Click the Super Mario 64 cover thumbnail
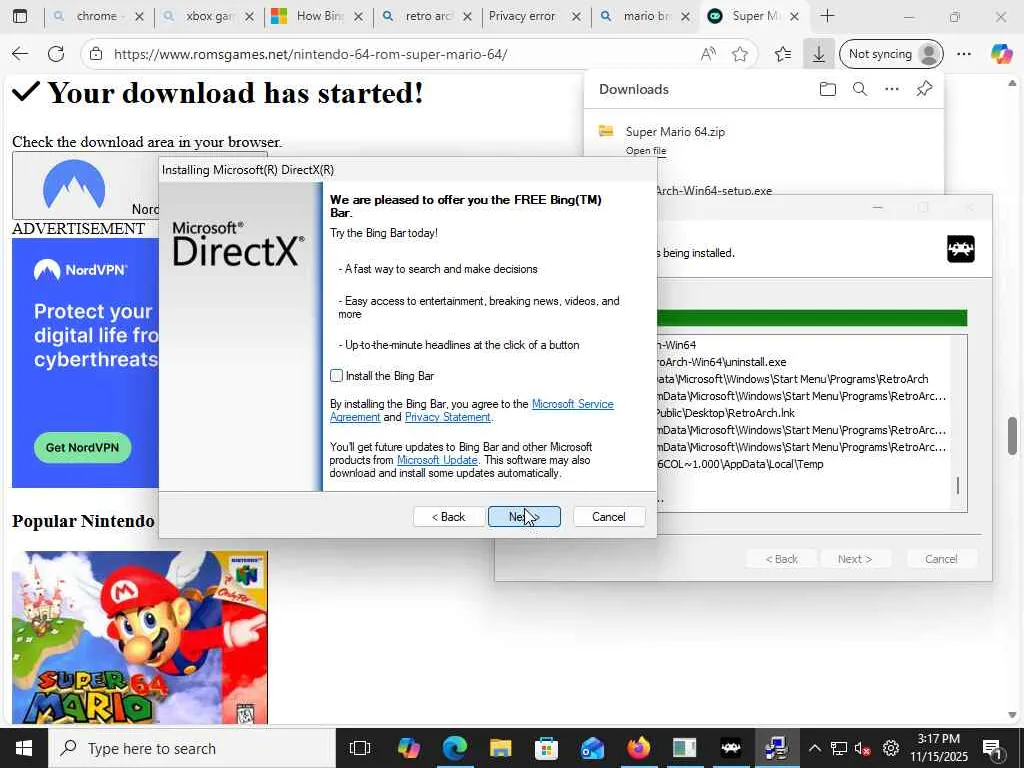 coord(140,637)
